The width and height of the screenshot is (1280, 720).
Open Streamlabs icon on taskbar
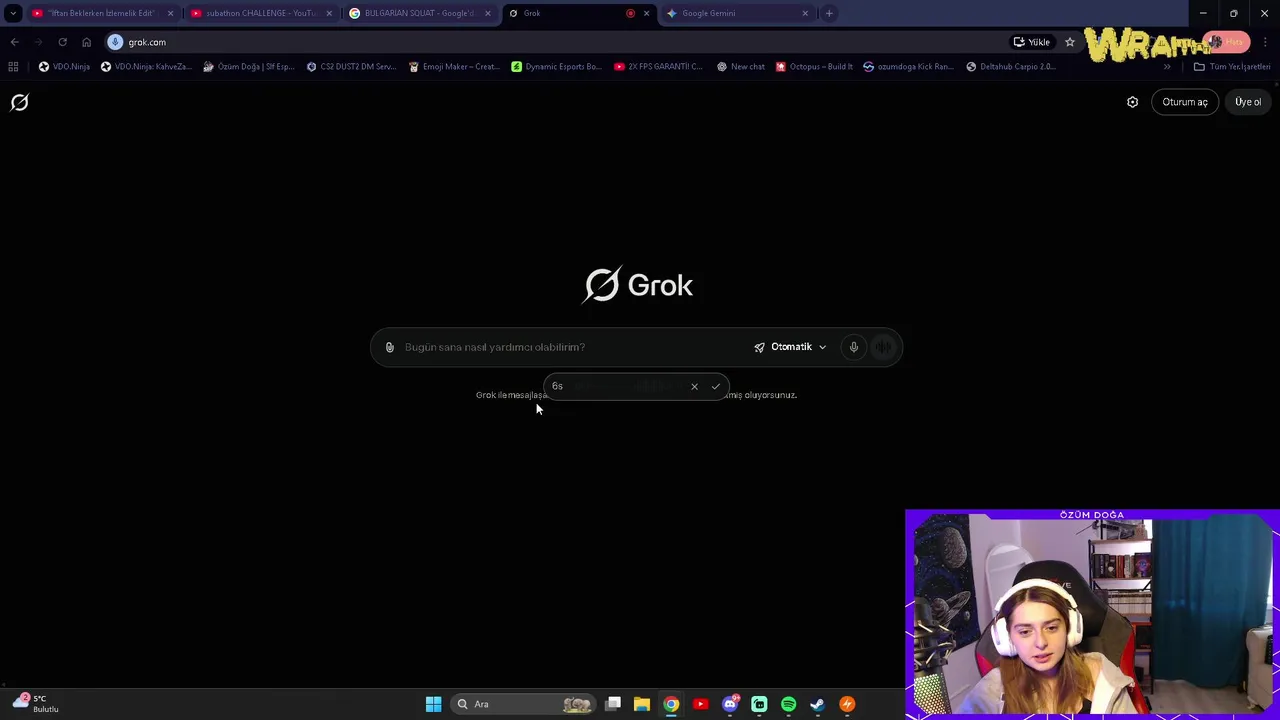tap(759, 704)
